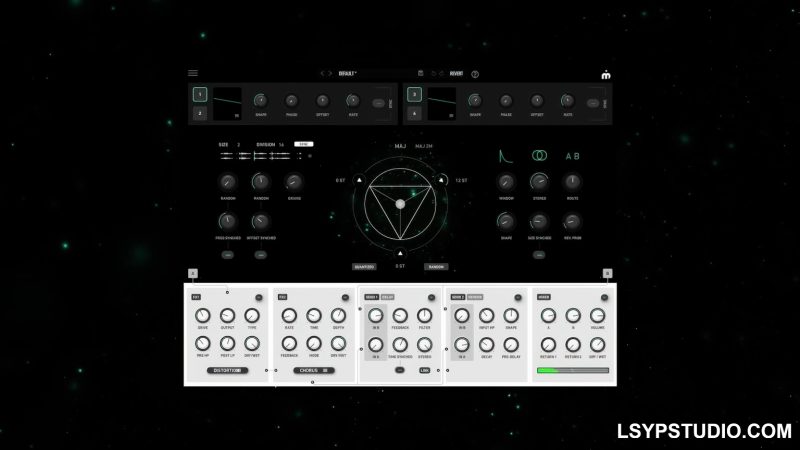
Task: Open the hamburger menu
Action: point(193,73)
